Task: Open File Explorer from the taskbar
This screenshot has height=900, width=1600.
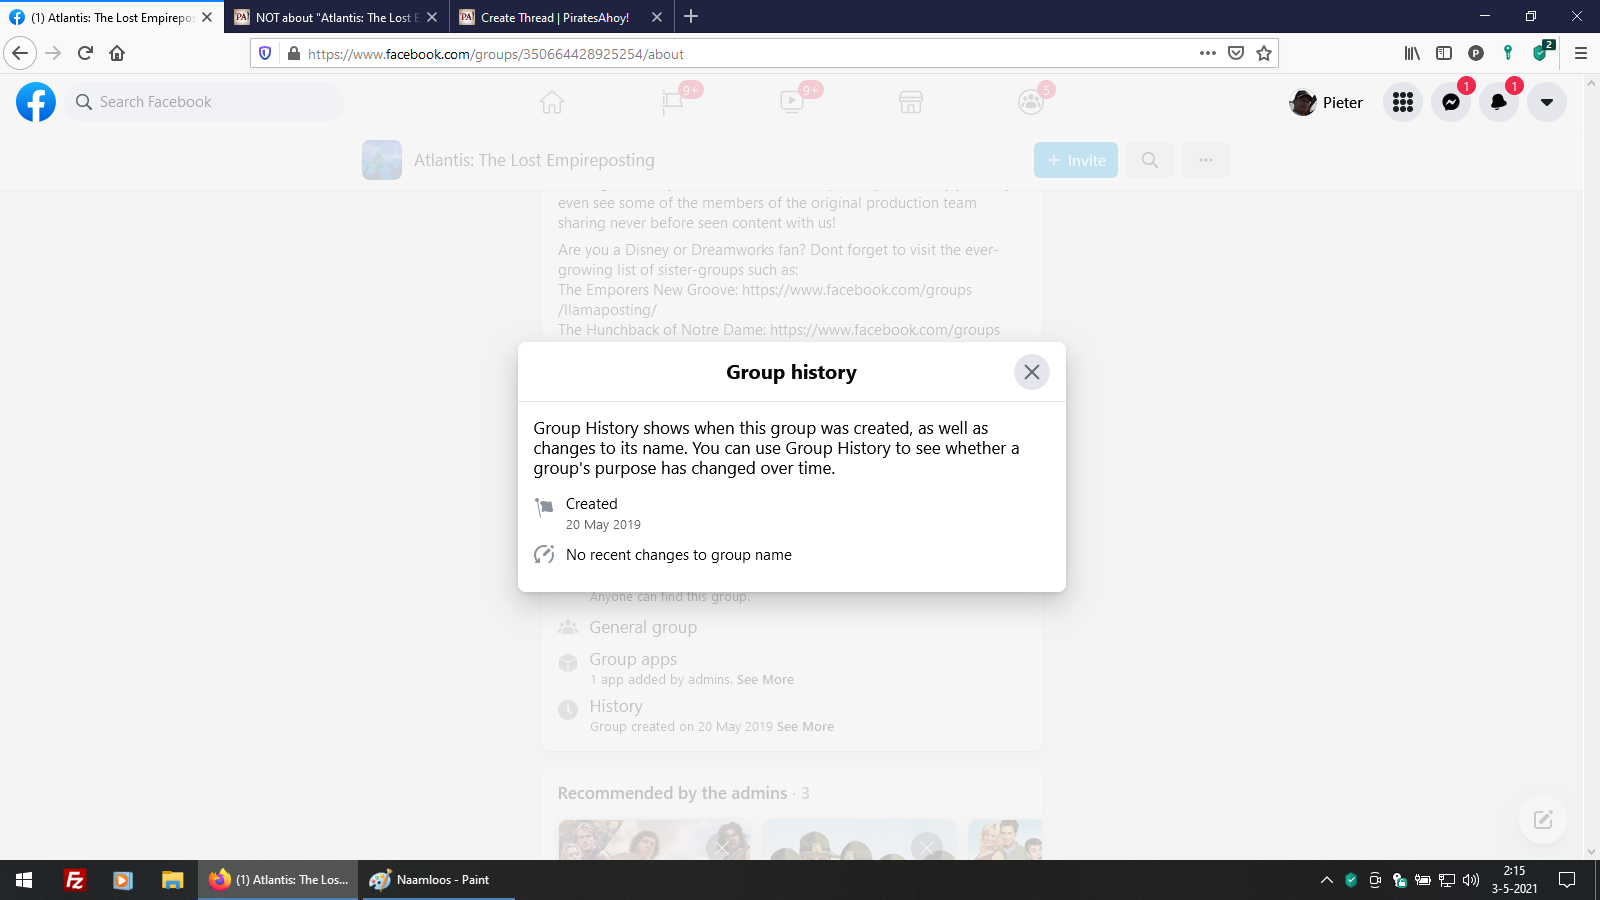Action: (x=172, y=880)
